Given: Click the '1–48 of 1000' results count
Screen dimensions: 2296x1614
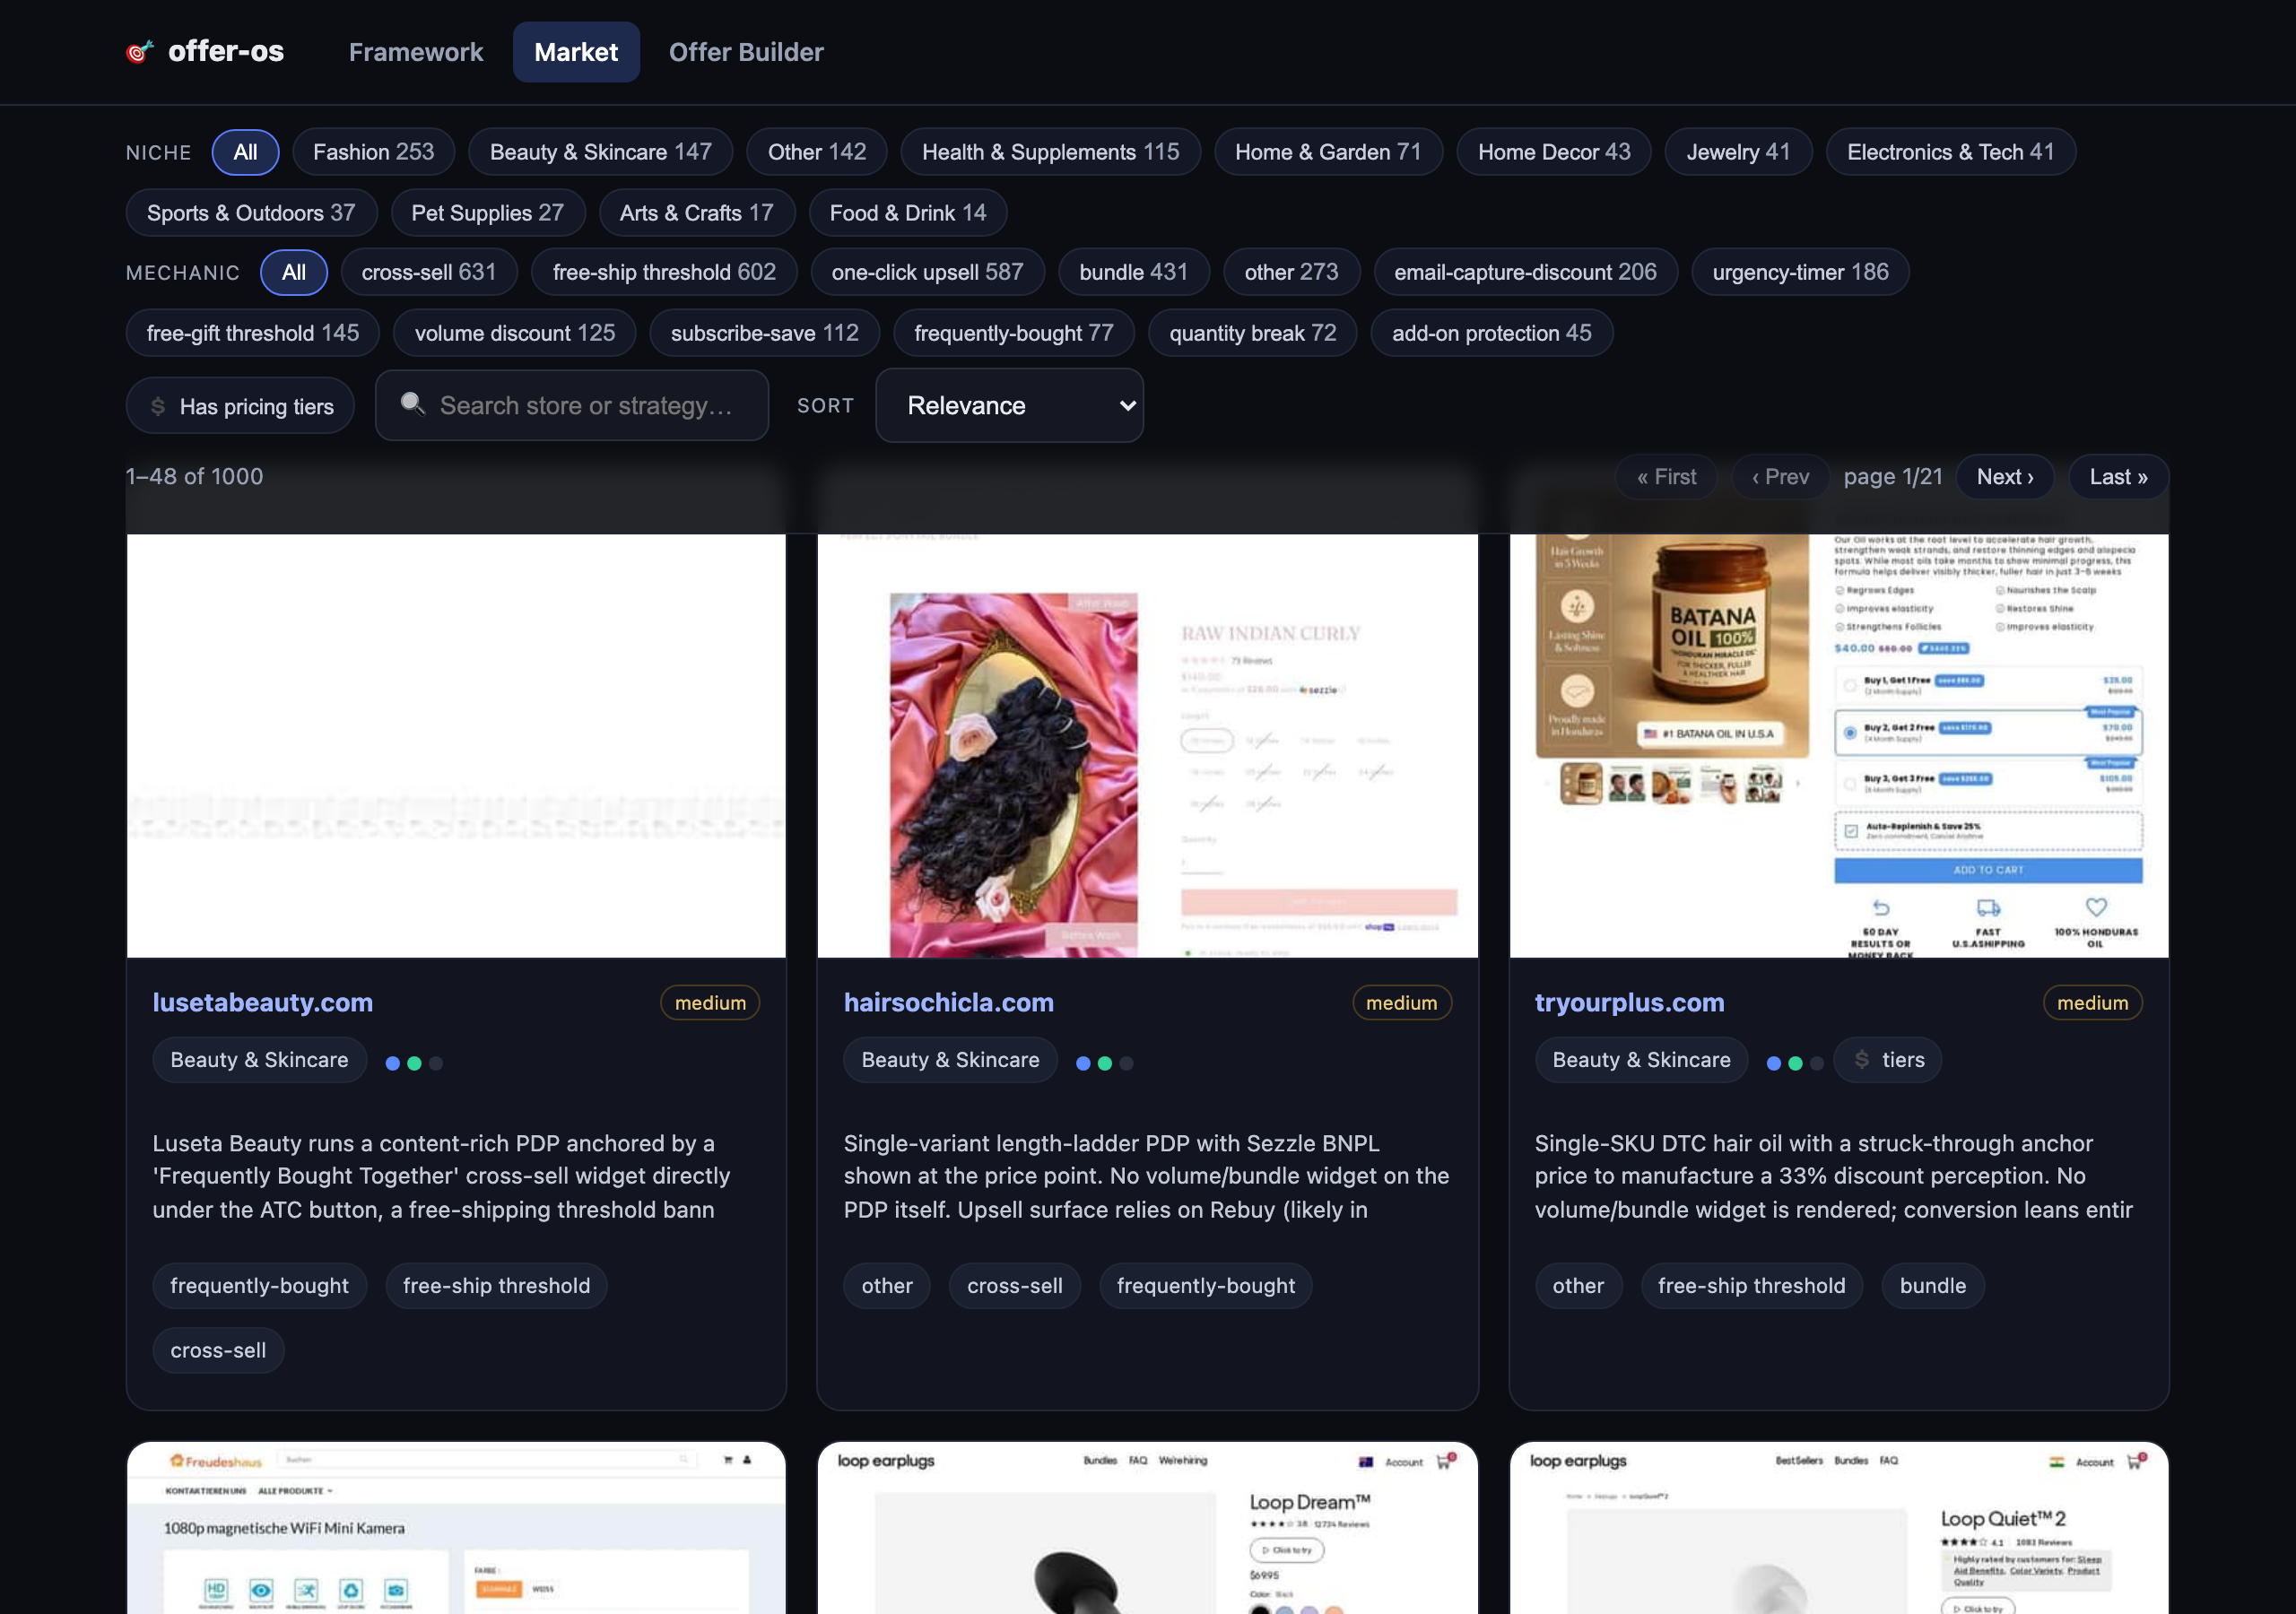Looking at the screenshot, I should (x=195, y=476).
